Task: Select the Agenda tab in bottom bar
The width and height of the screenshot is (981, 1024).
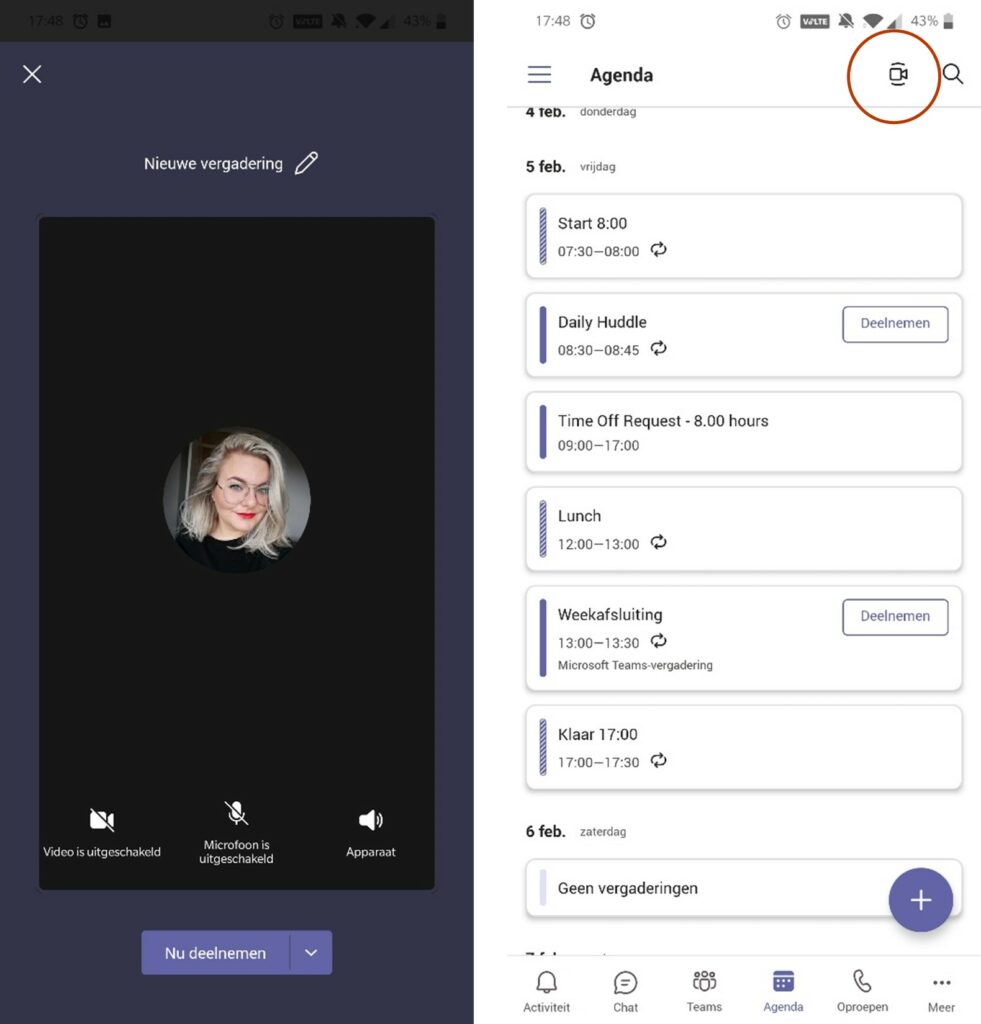Action: pyautogui.click(x=783, y=991)
